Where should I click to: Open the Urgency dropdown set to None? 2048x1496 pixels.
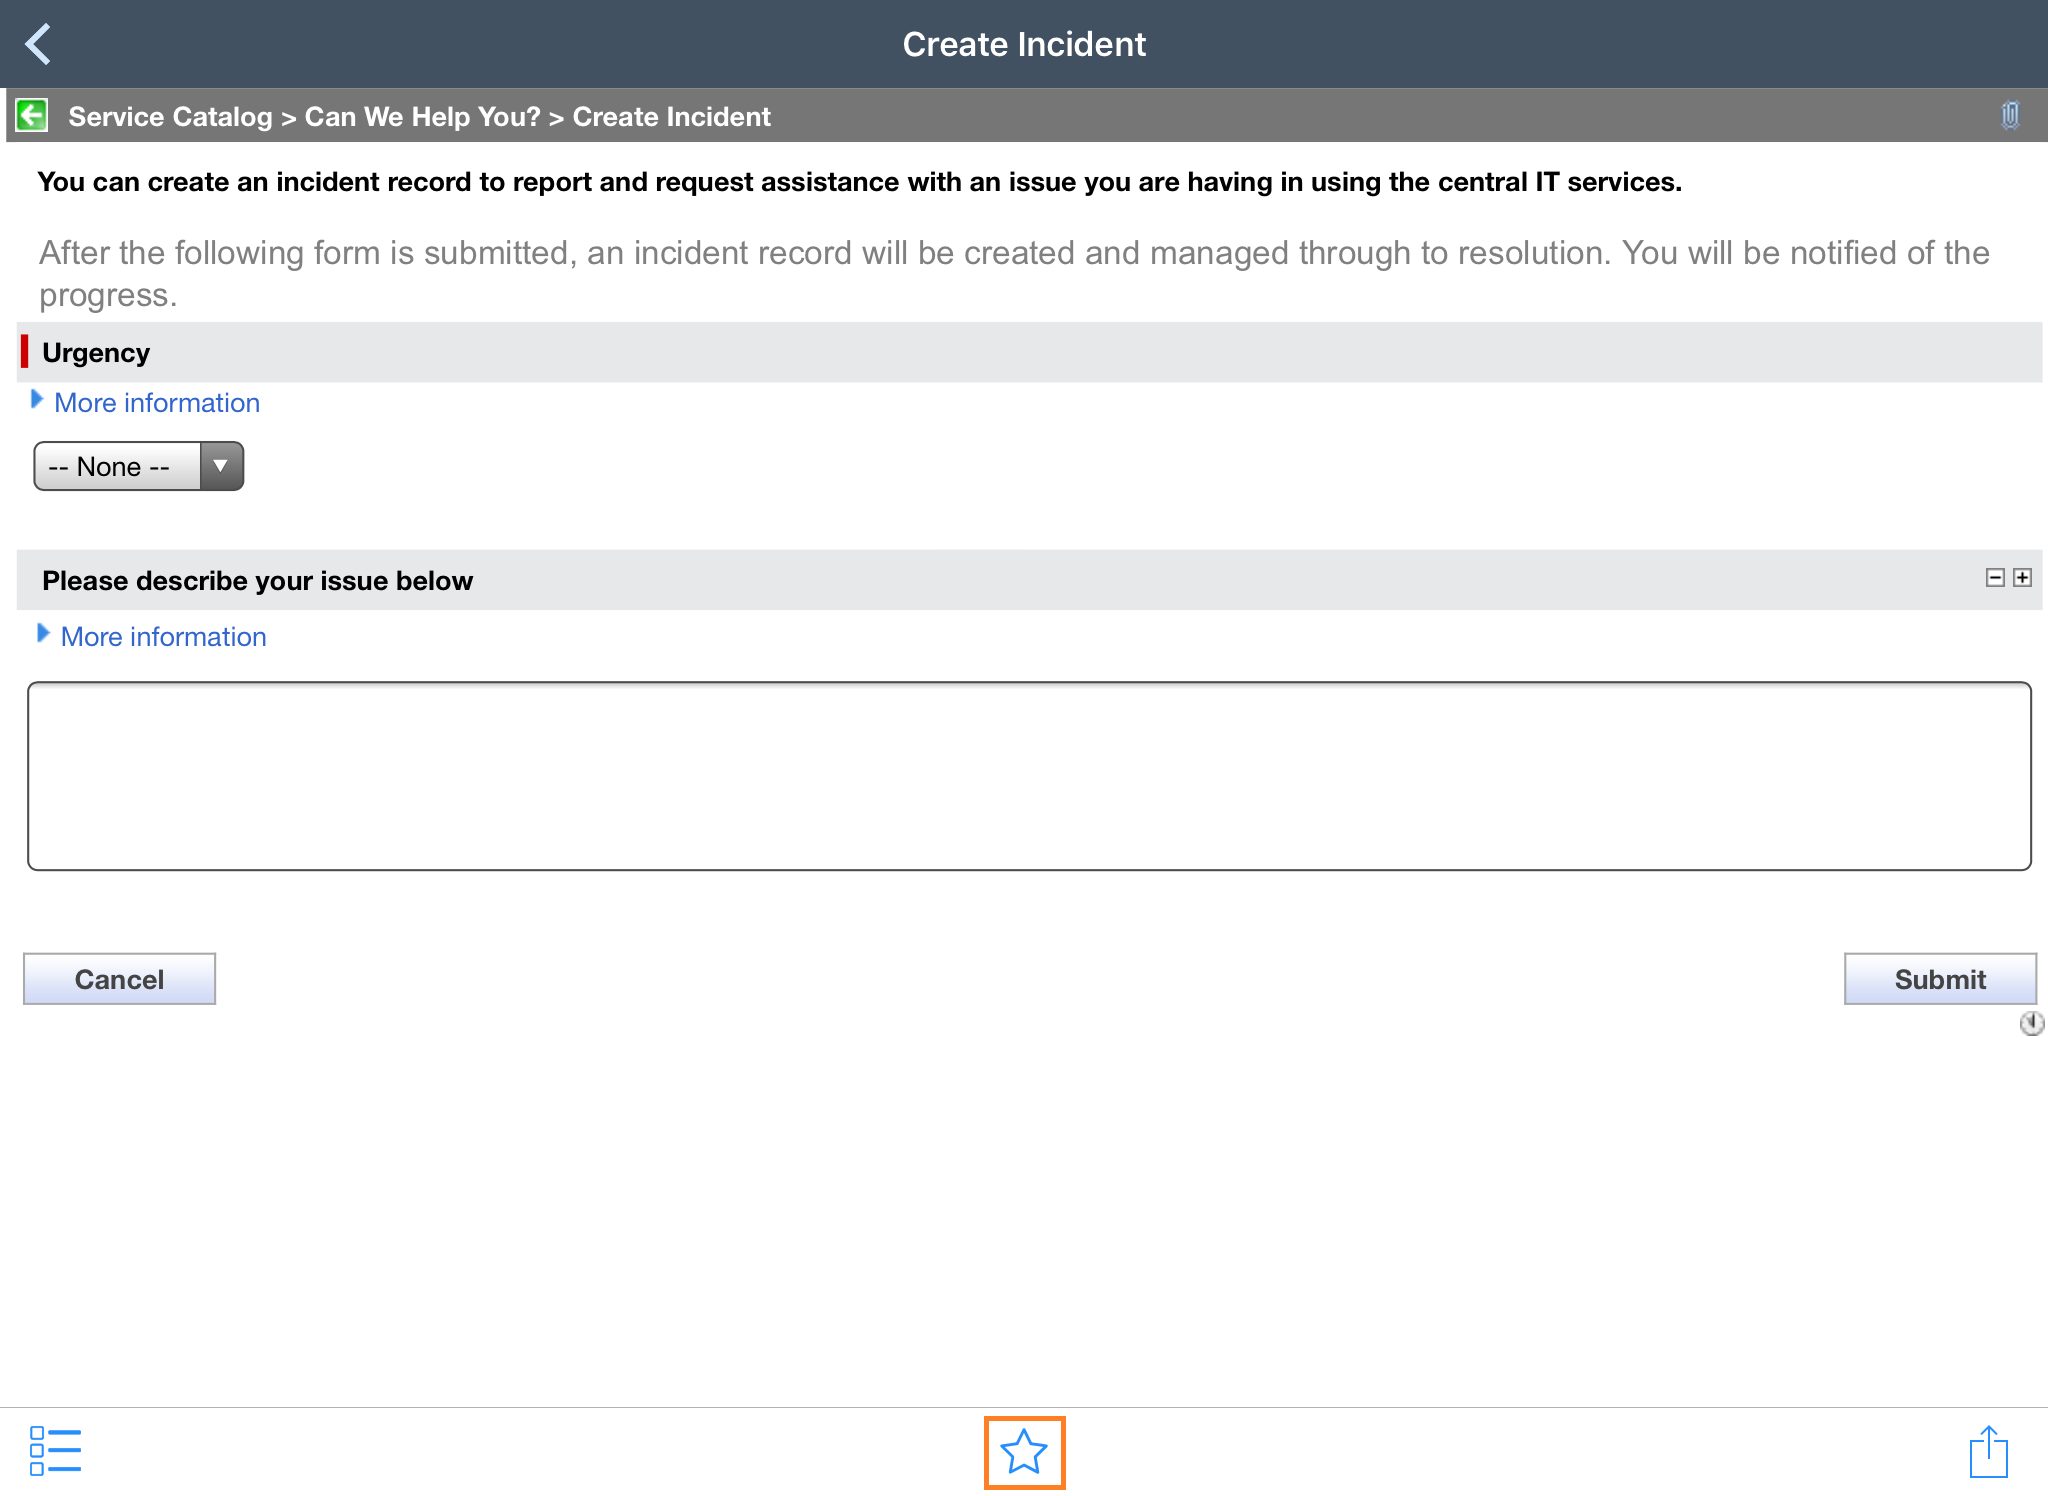pyautogui.click(x=116, y=465)
